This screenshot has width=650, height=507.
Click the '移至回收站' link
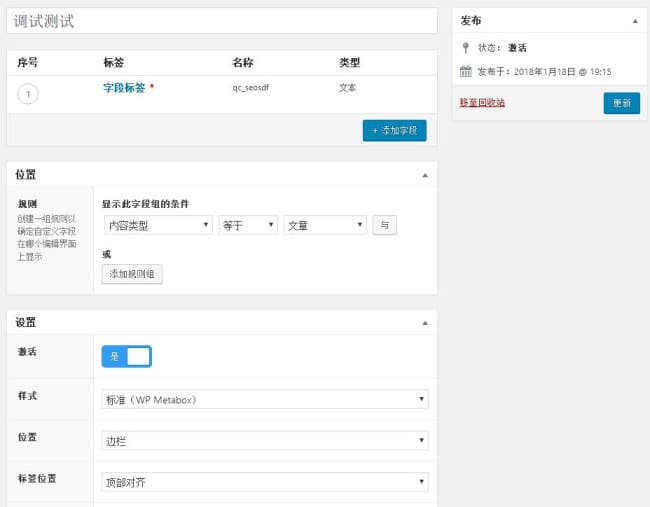[482, 102]
